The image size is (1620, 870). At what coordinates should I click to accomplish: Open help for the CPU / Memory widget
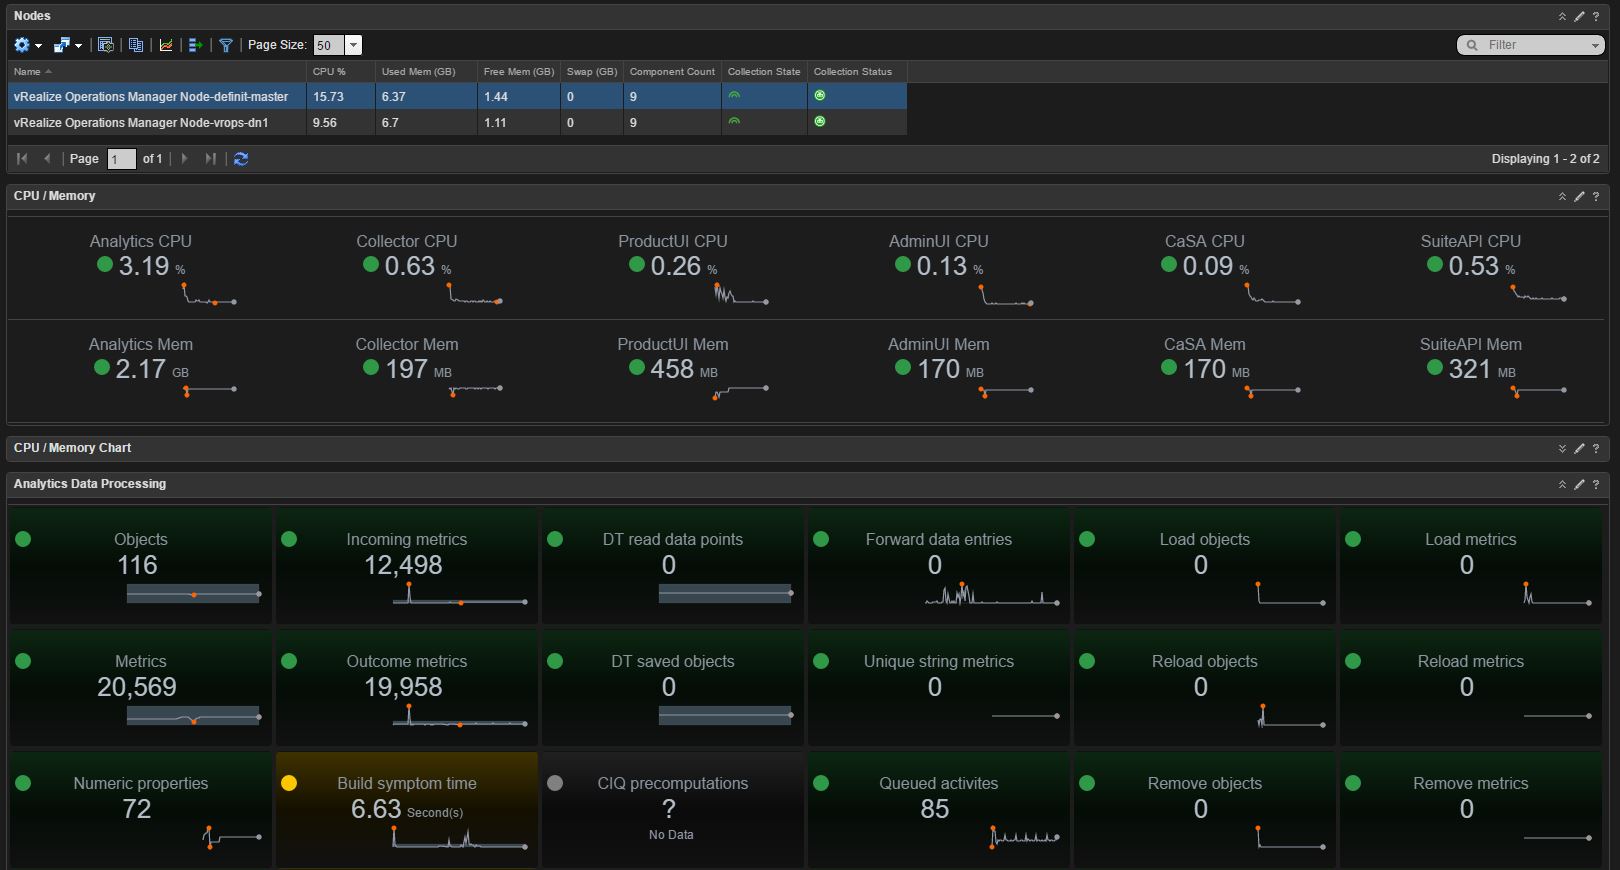pyautogui.click(x=1596, y=196)
